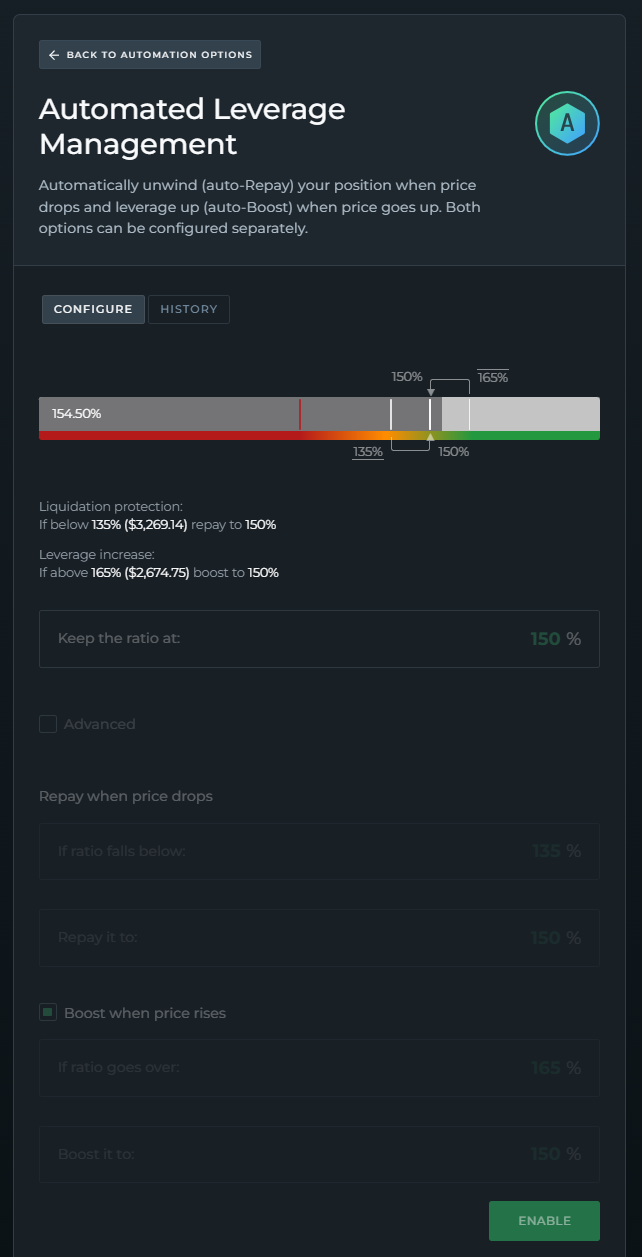The height and width of the screenshot is (1257, 642).
Task: Click the 165% label above the ratio bar
Action: (492, 377)
